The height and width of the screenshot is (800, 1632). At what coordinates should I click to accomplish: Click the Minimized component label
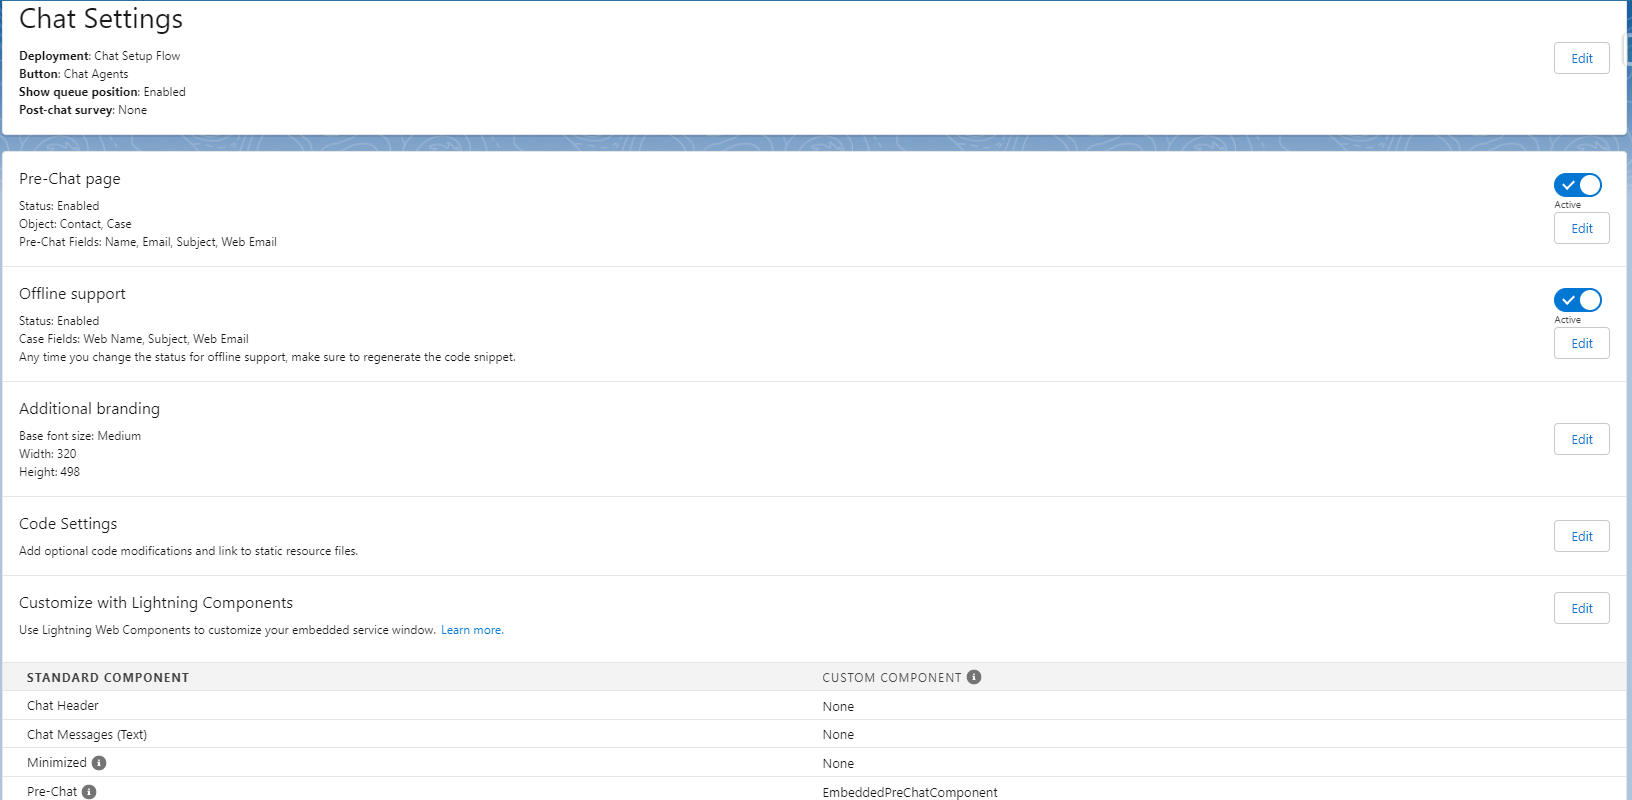(x=57, y=763)
